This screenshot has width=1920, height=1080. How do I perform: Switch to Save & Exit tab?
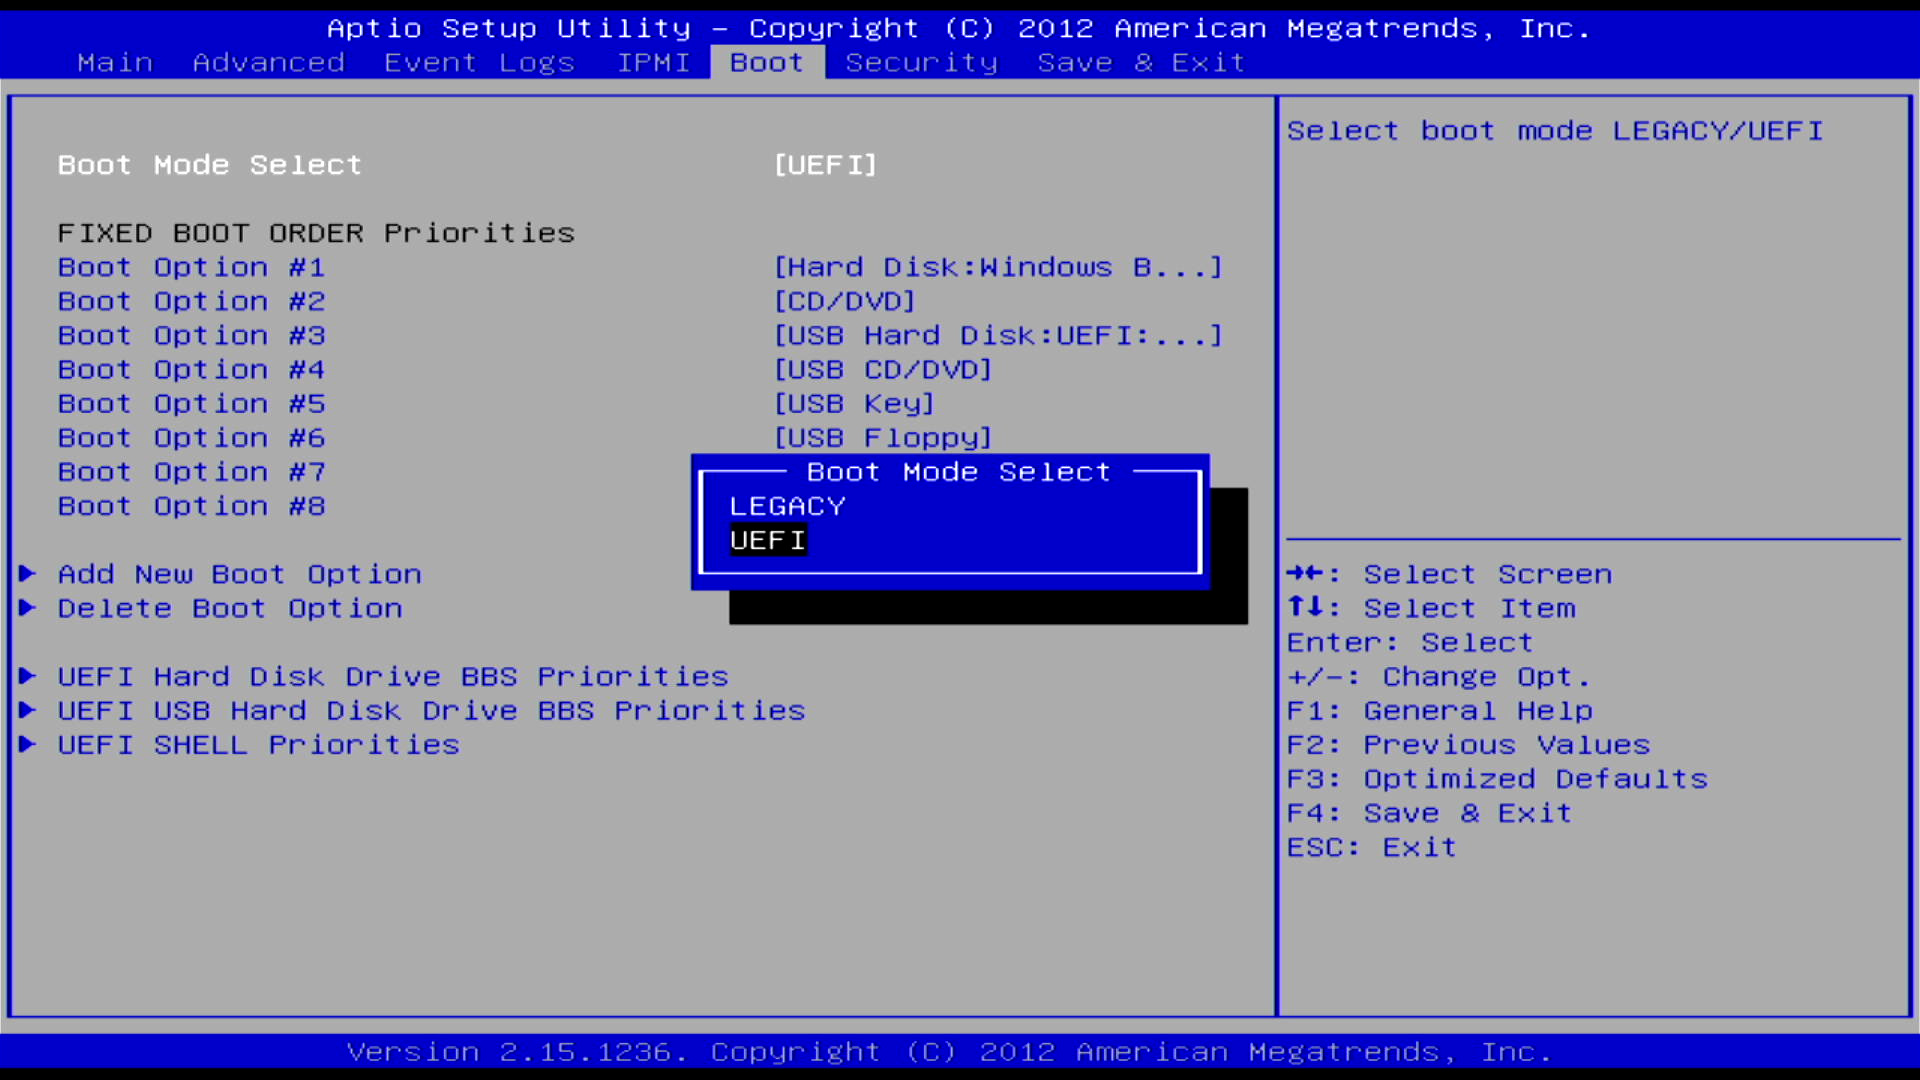(x=1141, y=63)
